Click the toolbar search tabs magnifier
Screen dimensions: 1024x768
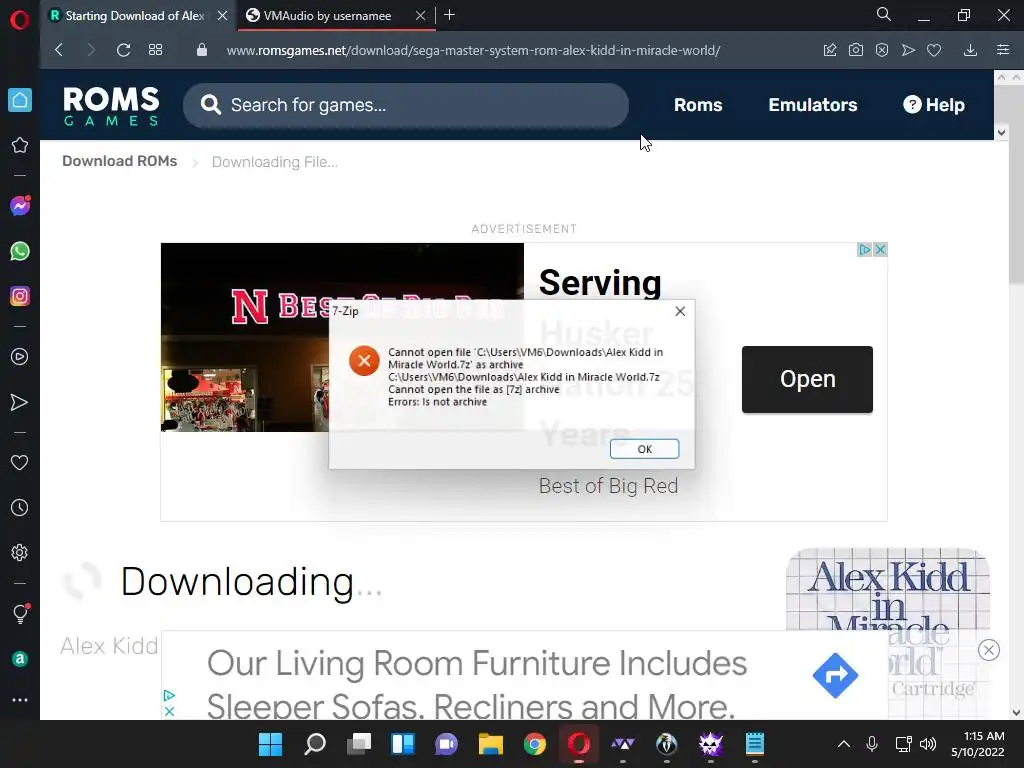click(x=884, y=14)
